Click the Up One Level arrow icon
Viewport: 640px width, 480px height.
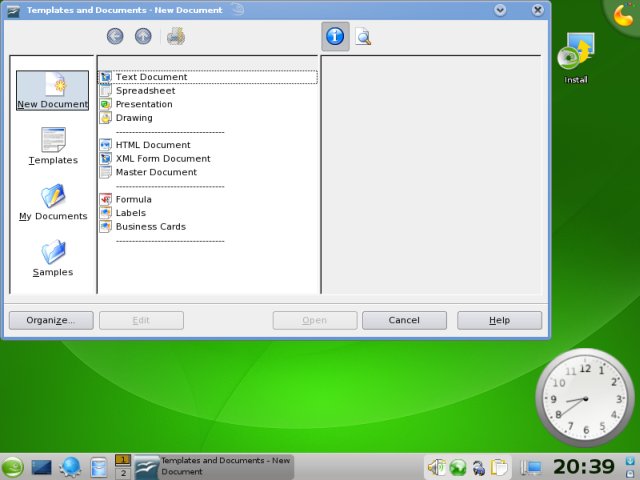(143, 37)
